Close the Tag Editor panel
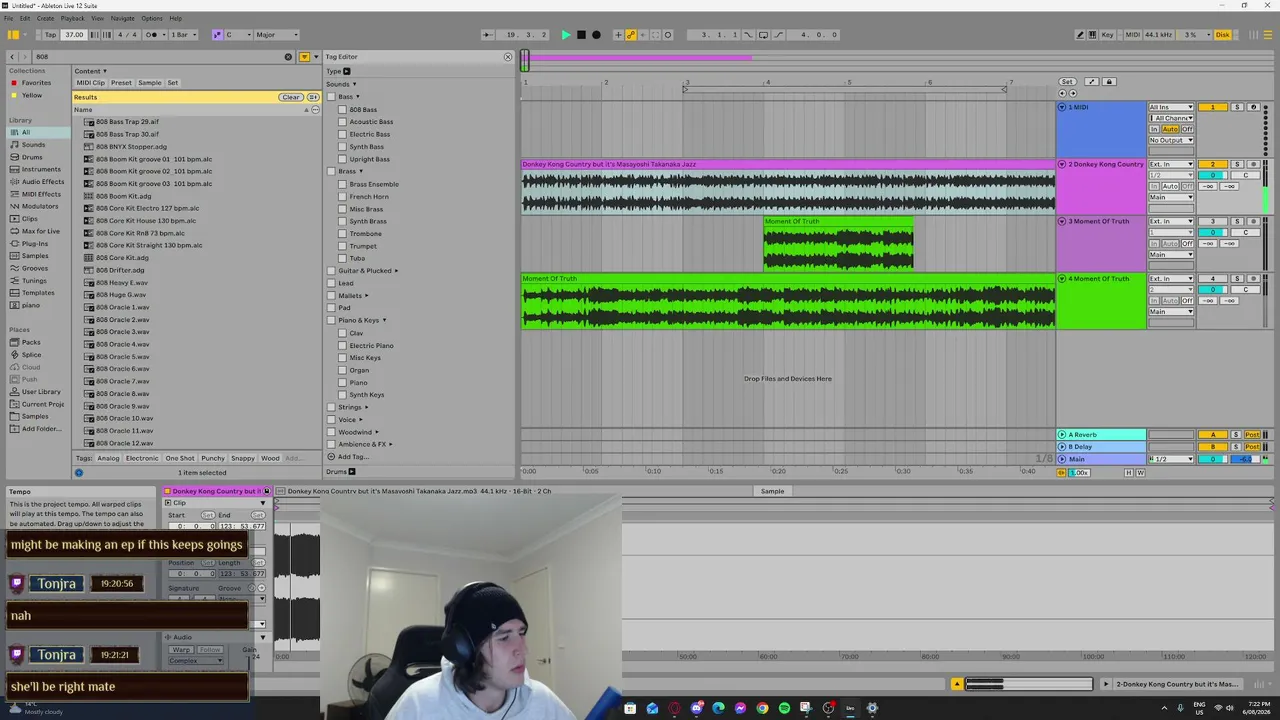The height and width of the screenshot is (720, 1280). 508,57
